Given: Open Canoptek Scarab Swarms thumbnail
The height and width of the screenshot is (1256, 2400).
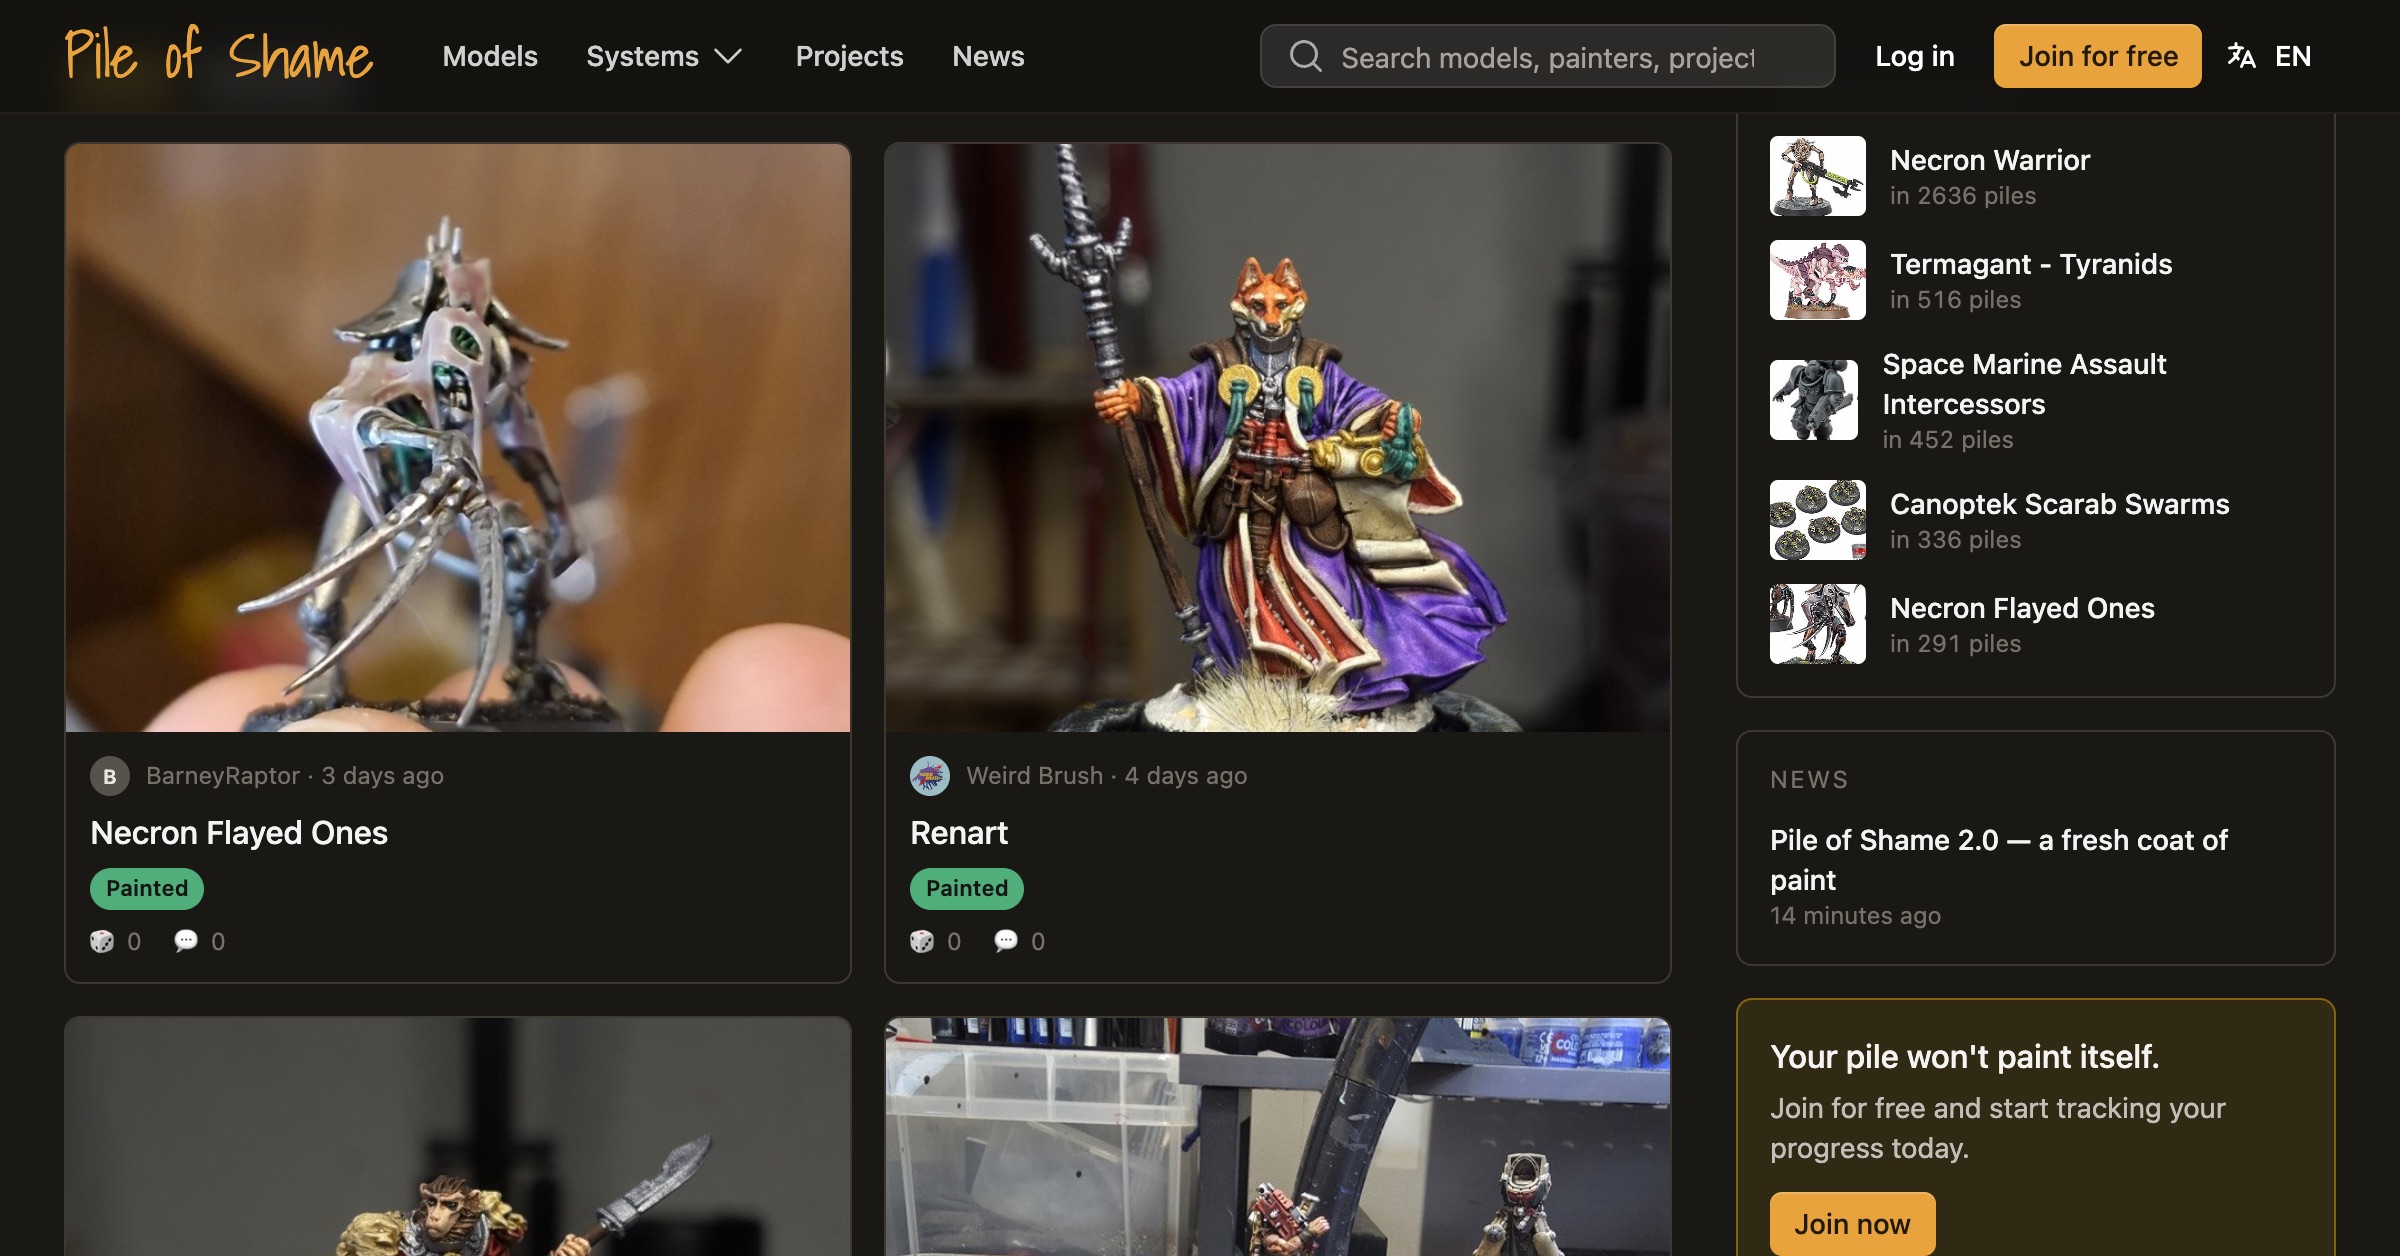Looking at the screenshot, I should [1818, 520].
